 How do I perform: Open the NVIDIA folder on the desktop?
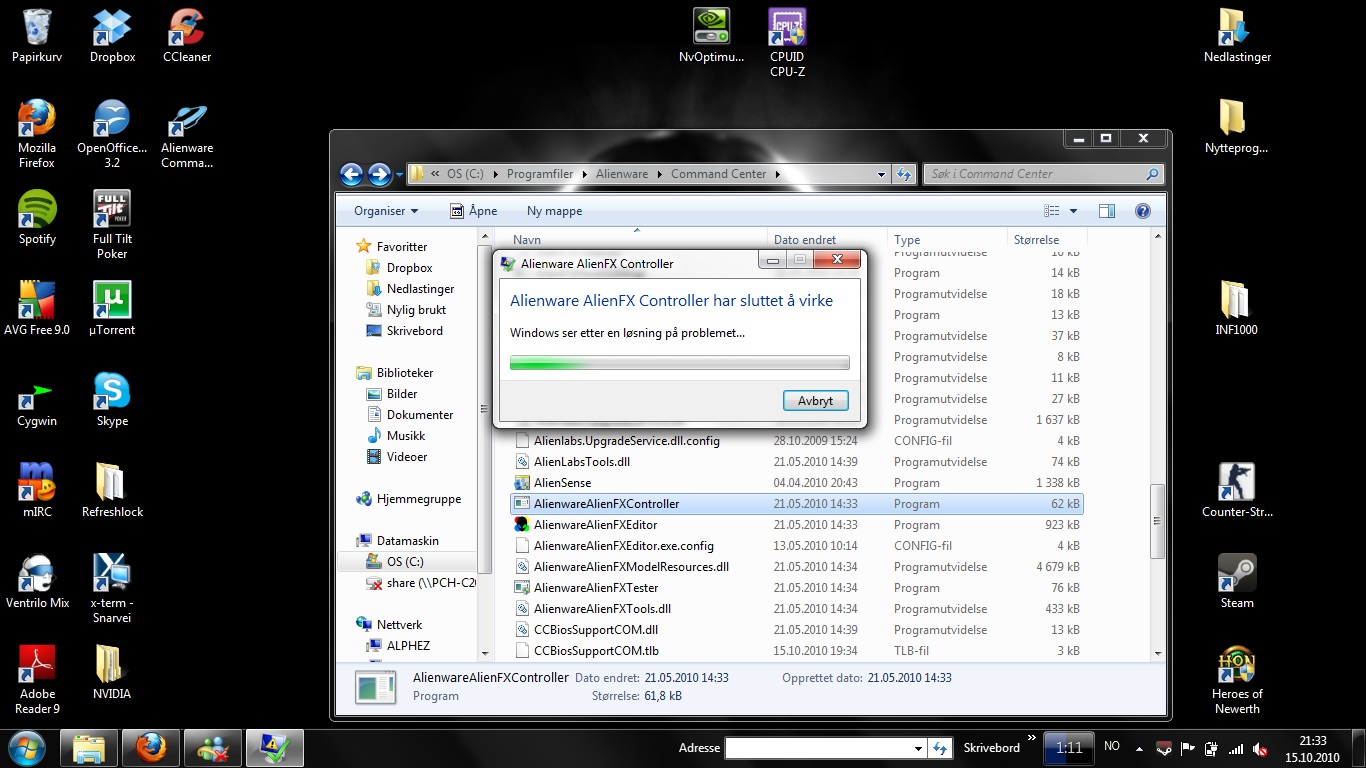[x=112, y=672]
